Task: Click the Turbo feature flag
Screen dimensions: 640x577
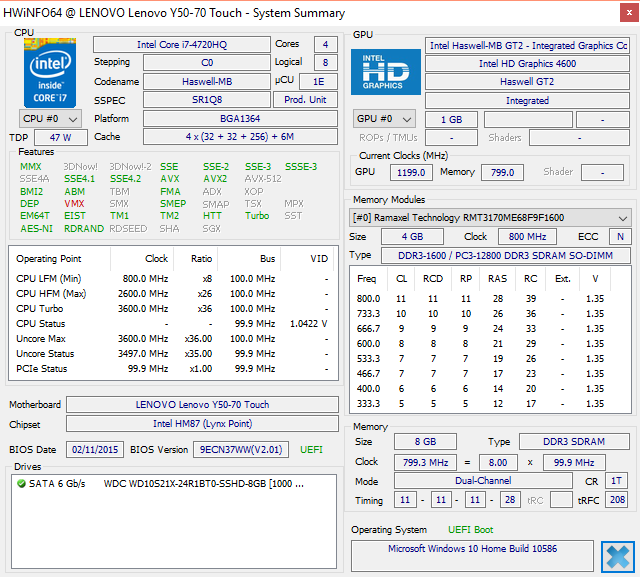Action: [257, 216]
